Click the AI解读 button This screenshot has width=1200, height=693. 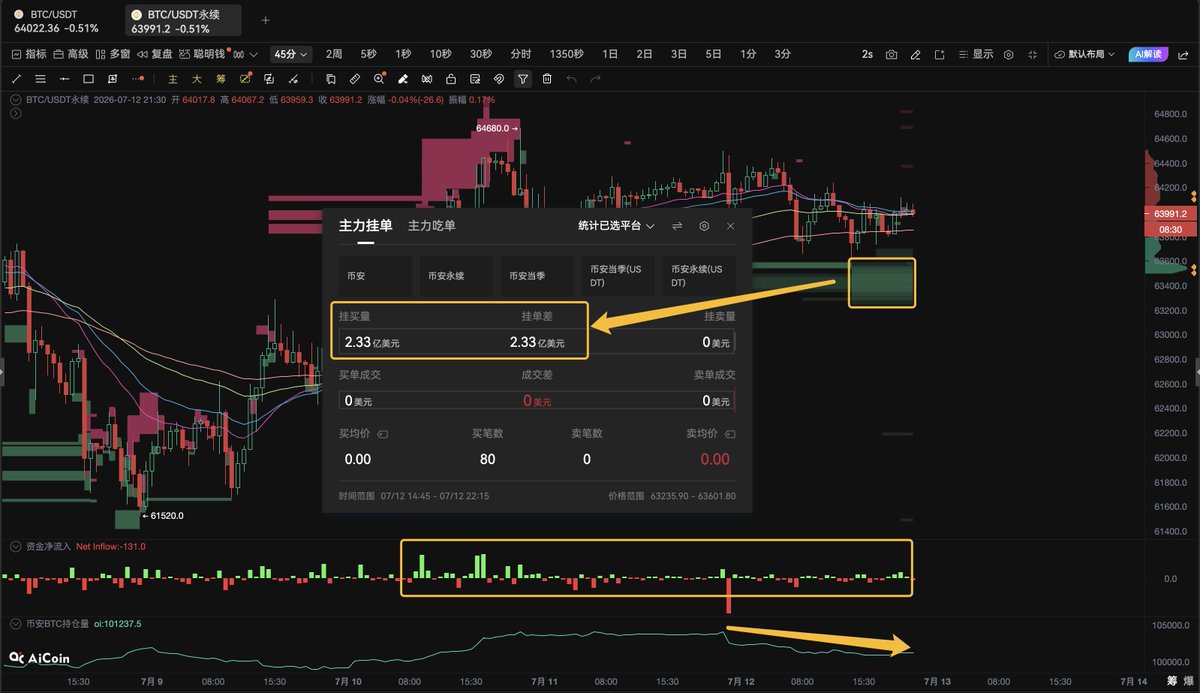tap(1148, 55)
